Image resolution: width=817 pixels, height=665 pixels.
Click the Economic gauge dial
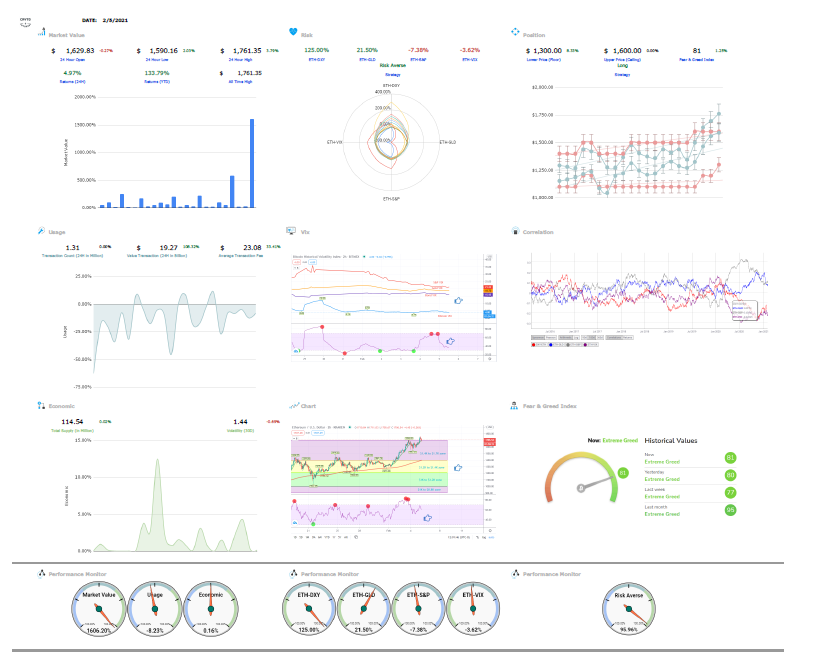coord(211,609)
